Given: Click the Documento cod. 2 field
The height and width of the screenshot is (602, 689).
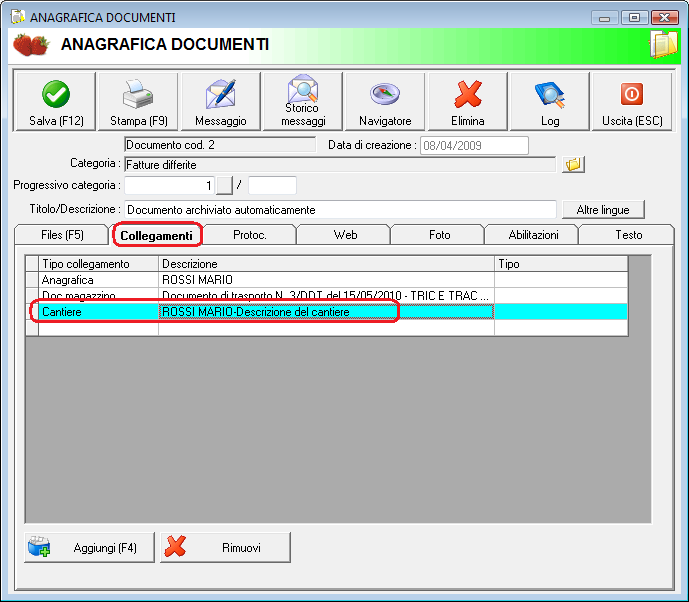Looking at the screenshot, I should 220,145.
